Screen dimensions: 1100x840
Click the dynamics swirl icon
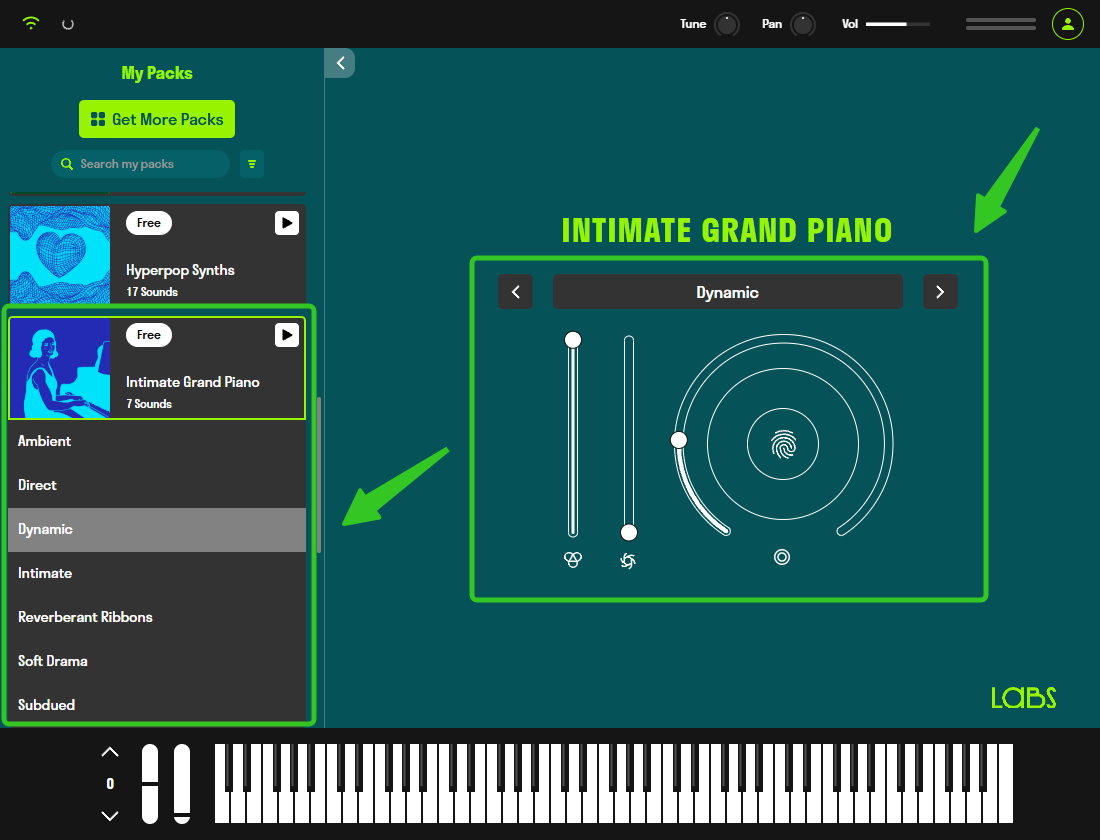(x=629, y=560)
